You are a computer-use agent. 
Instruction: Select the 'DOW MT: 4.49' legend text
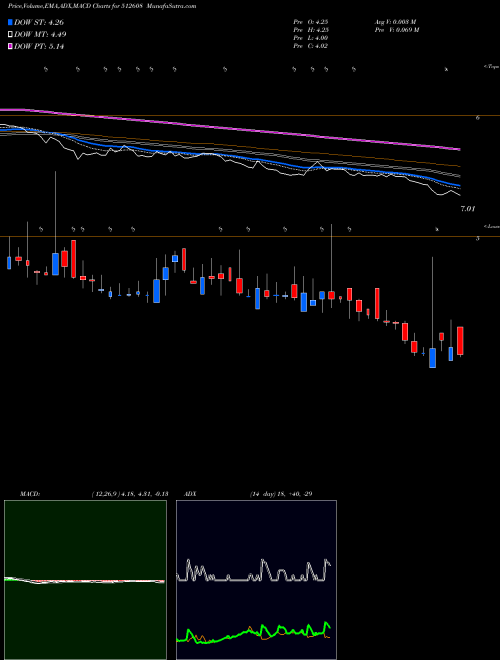click(x=40, y=35)
